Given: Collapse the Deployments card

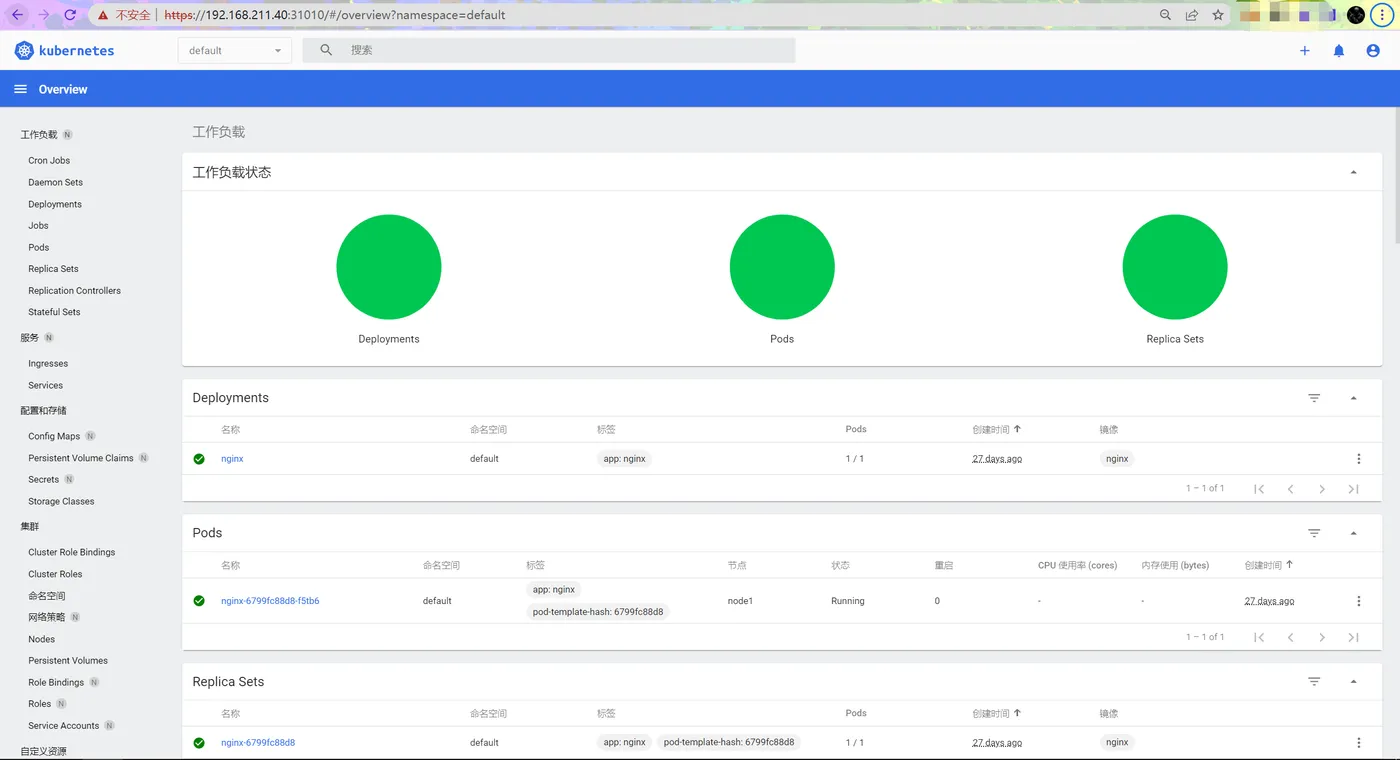Looking at the screenshot, I should pos(1354,398).
